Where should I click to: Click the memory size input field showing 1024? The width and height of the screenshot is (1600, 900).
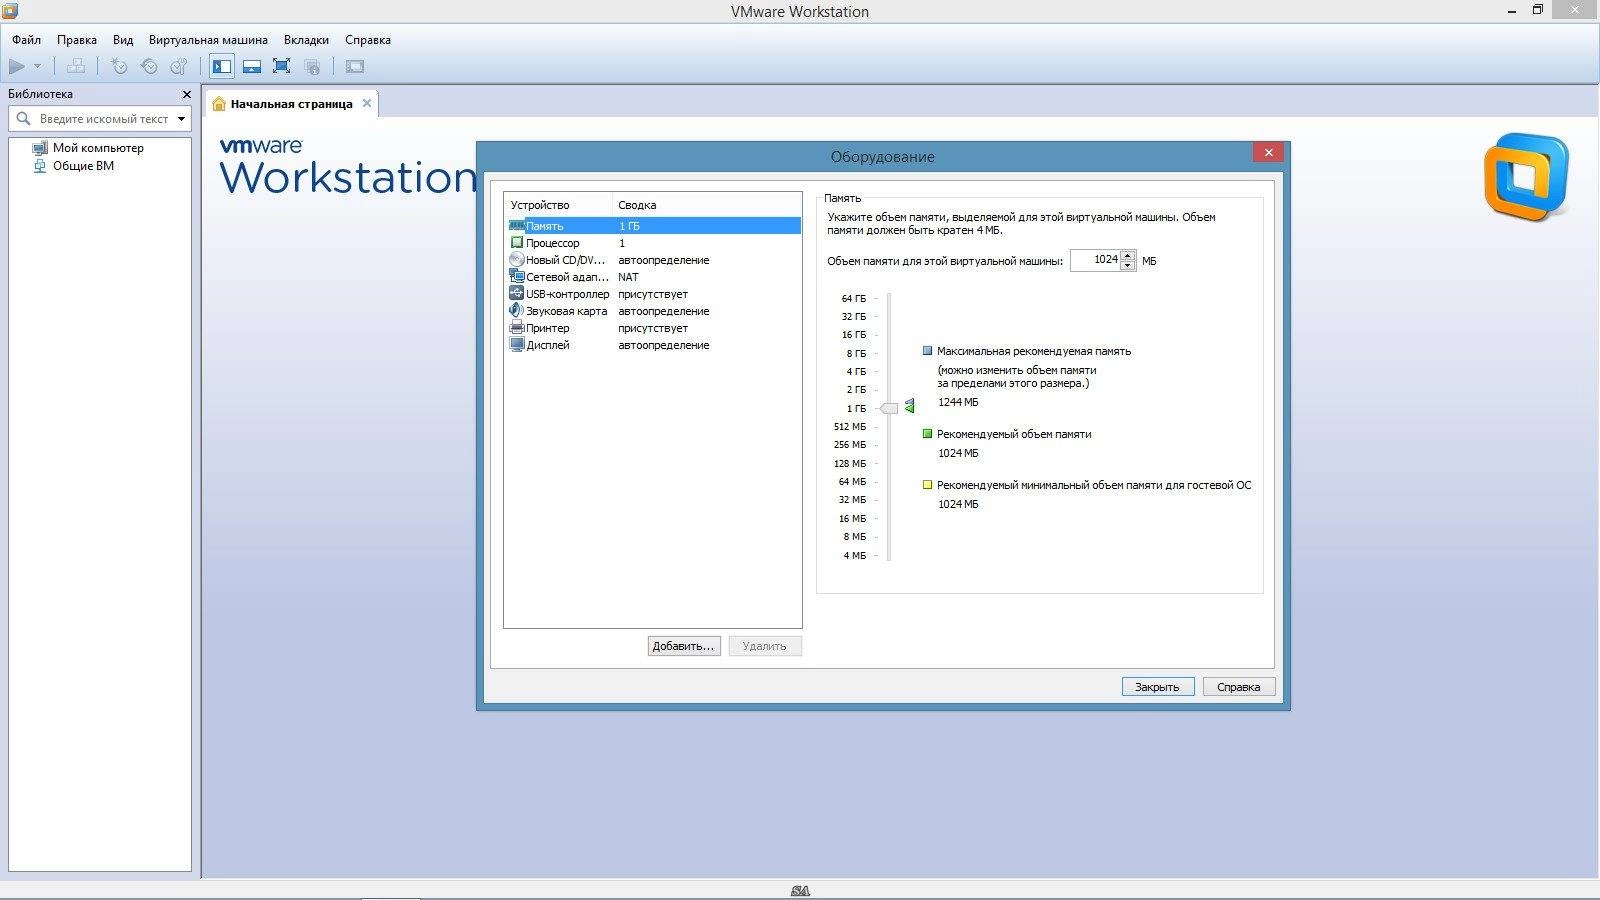(x=1094, y=260)
